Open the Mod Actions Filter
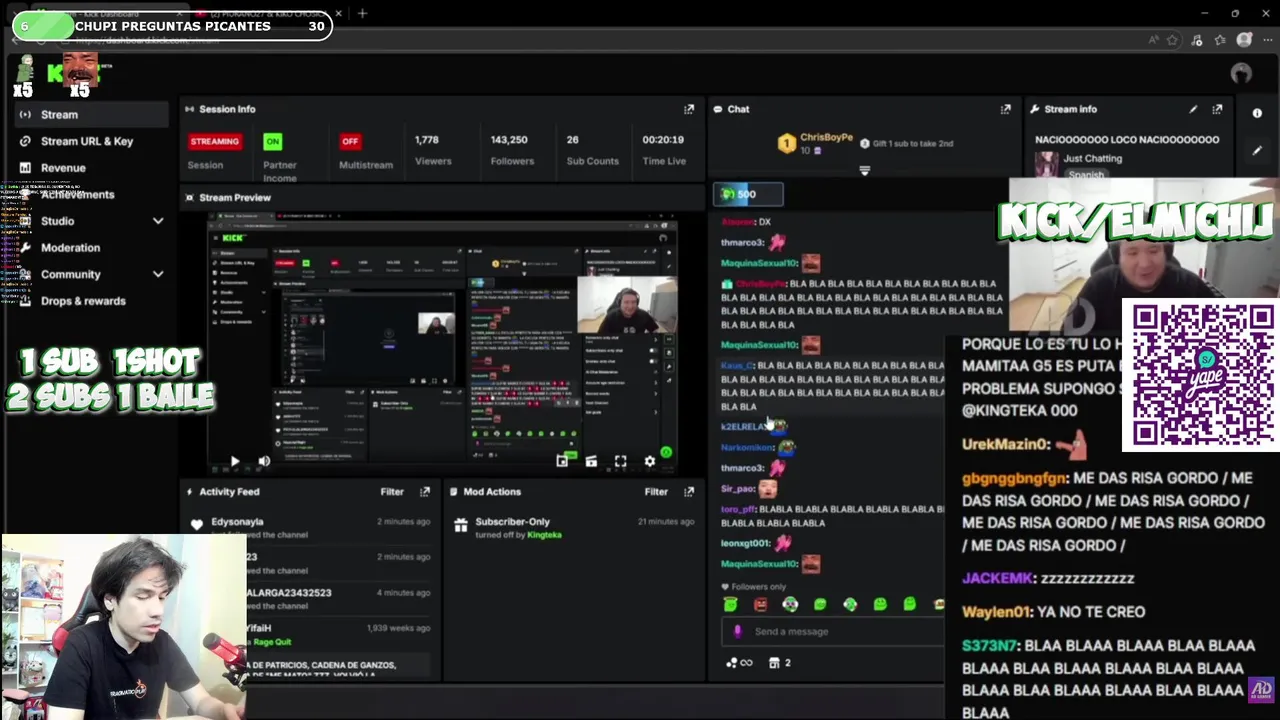 [655, 492]
